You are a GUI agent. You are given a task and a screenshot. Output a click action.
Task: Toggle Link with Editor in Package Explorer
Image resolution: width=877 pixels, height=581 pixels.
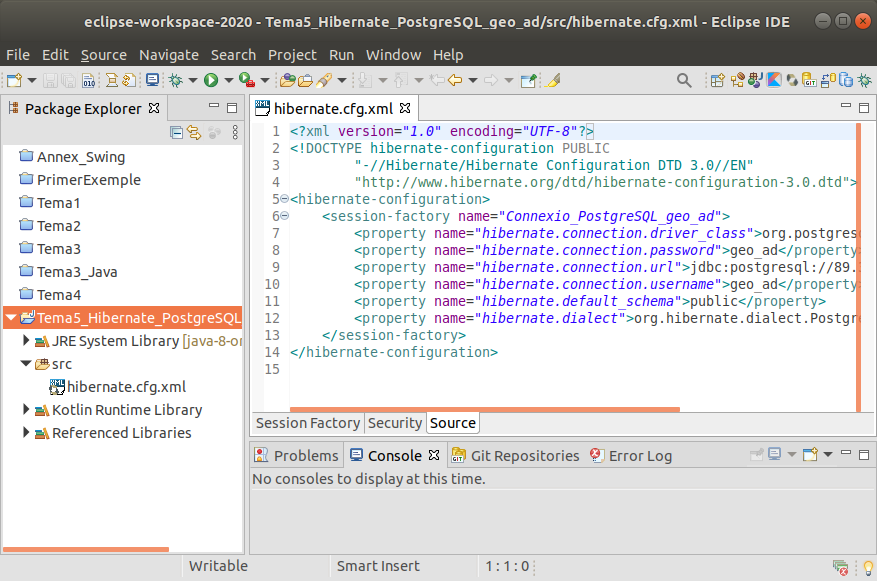pos(194,133)
